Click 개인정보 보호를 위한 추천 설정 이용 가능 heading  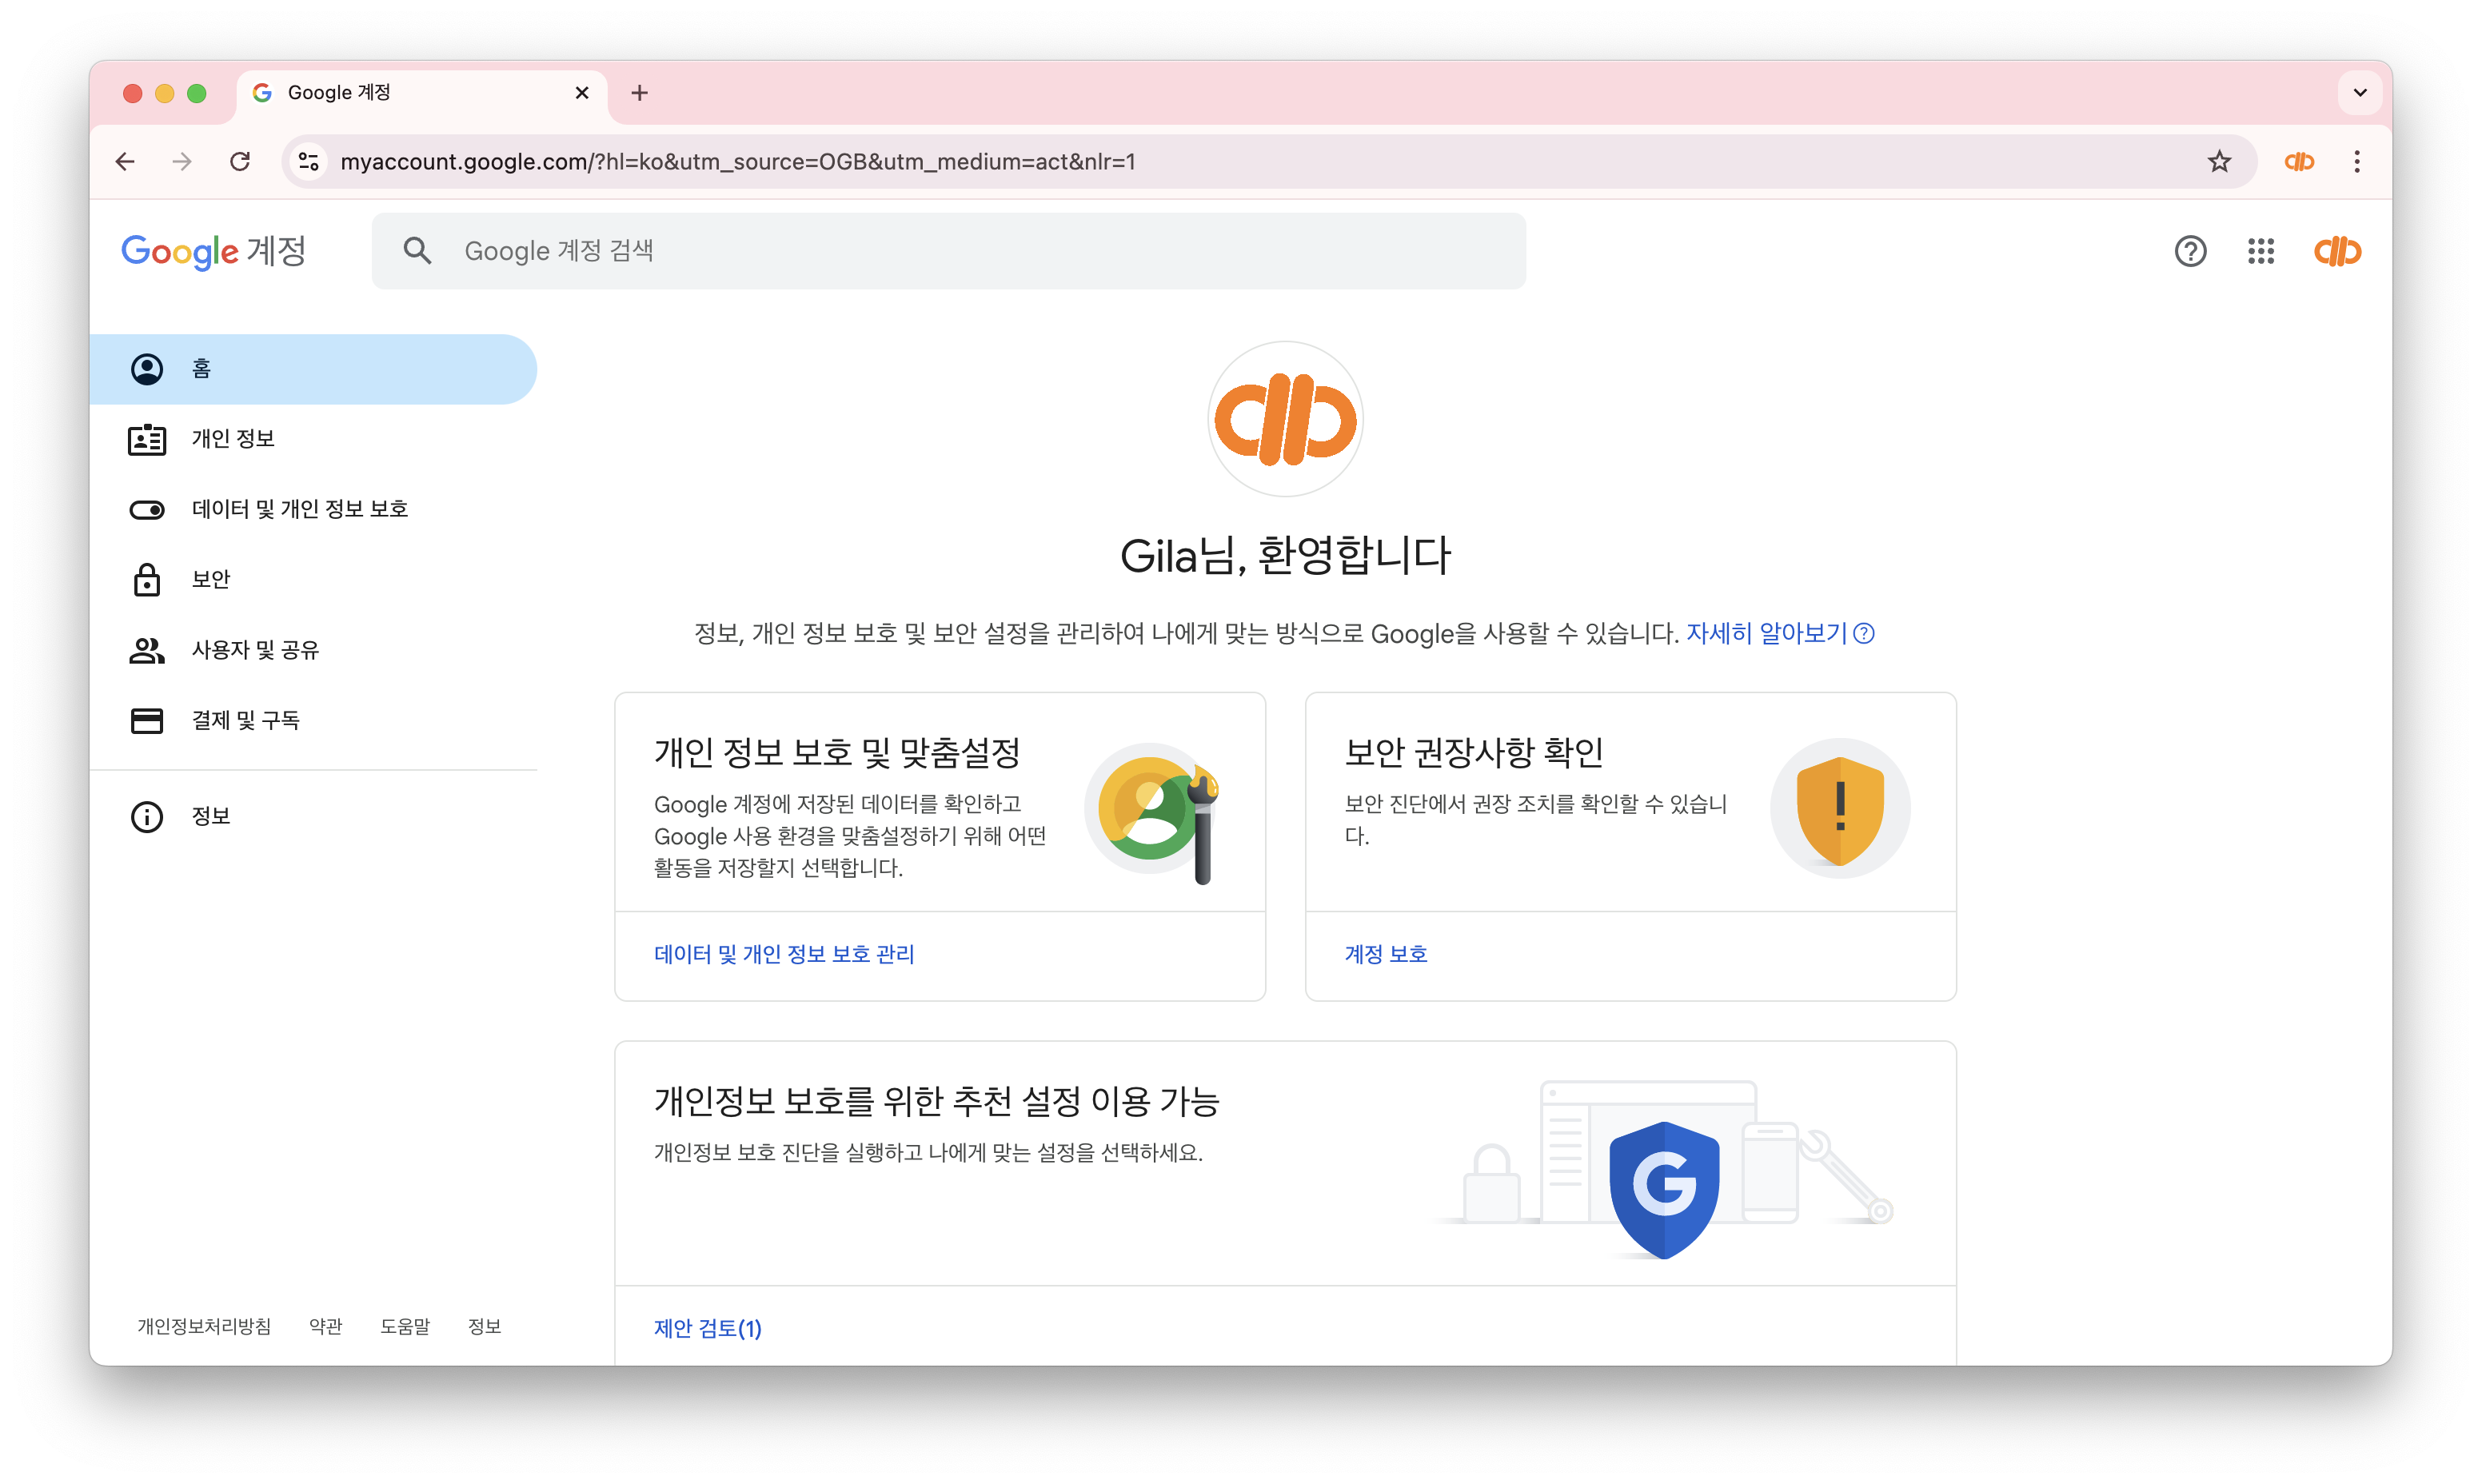click(x=937, y=1101)
